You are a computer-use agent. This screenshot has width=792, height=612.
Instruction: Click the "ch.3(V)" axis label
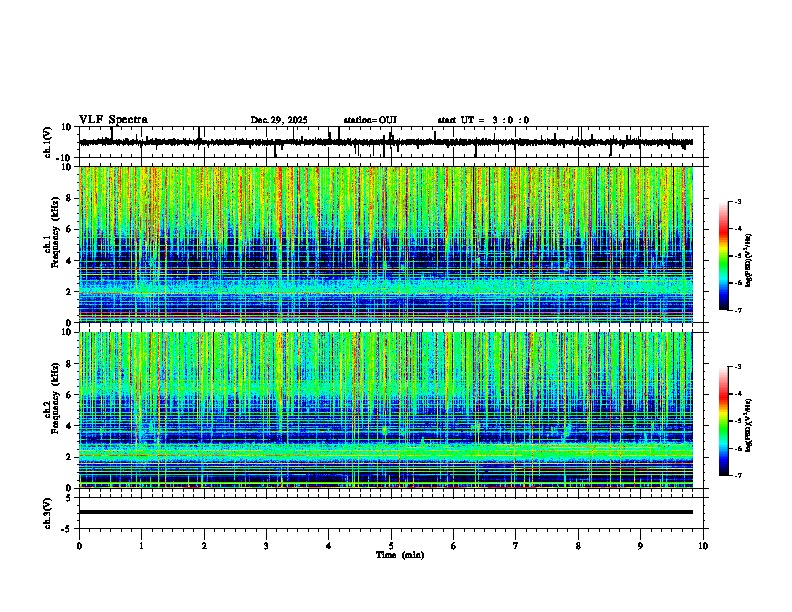point(48,514)
